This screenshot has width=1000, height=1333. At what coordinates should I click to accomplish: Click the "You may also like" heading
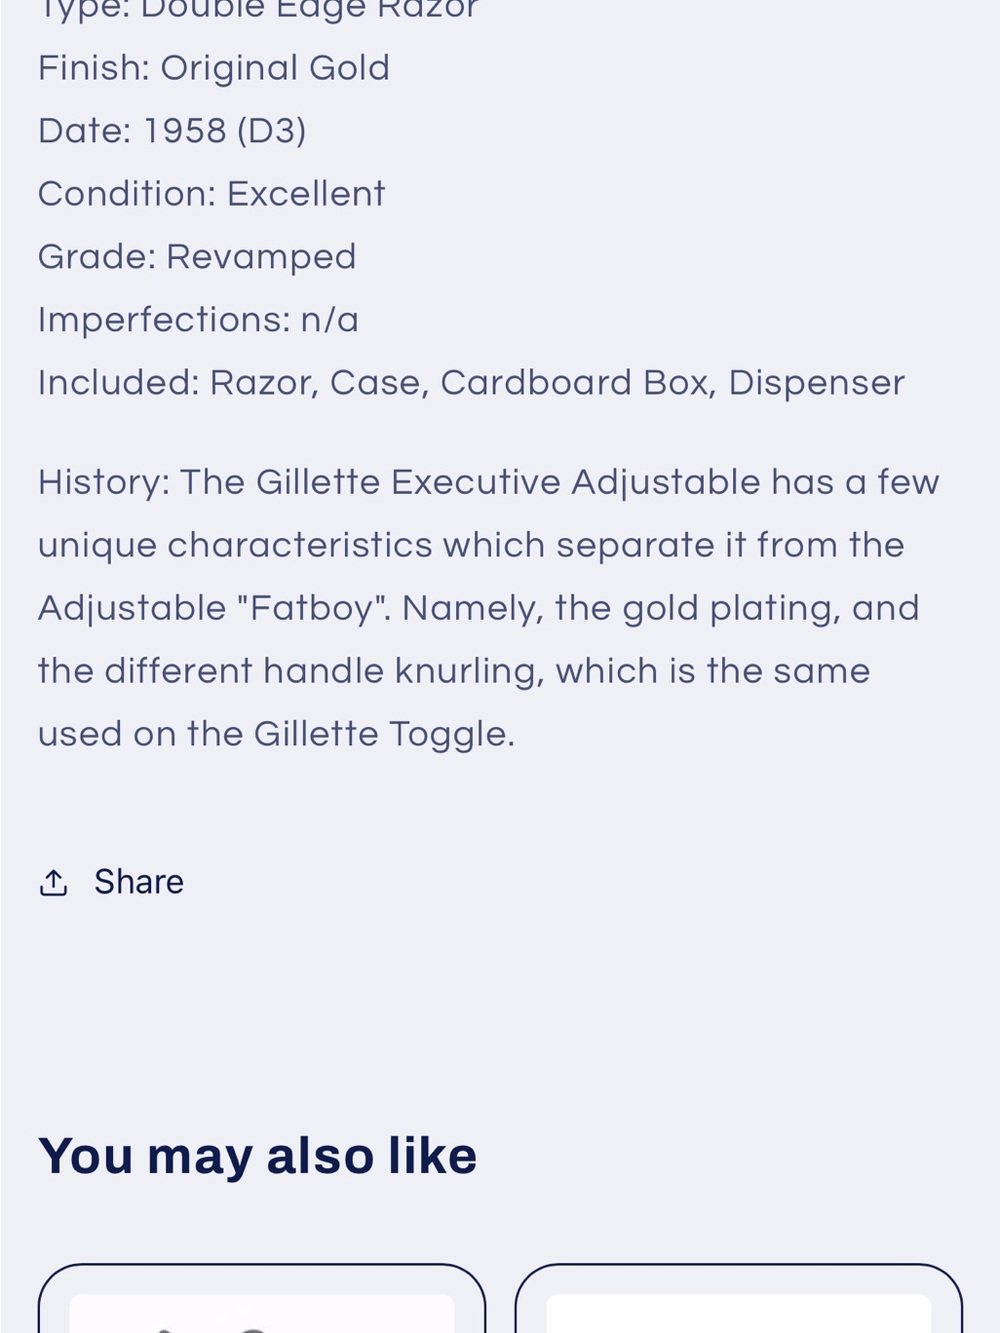click(x=258, y=1156)
